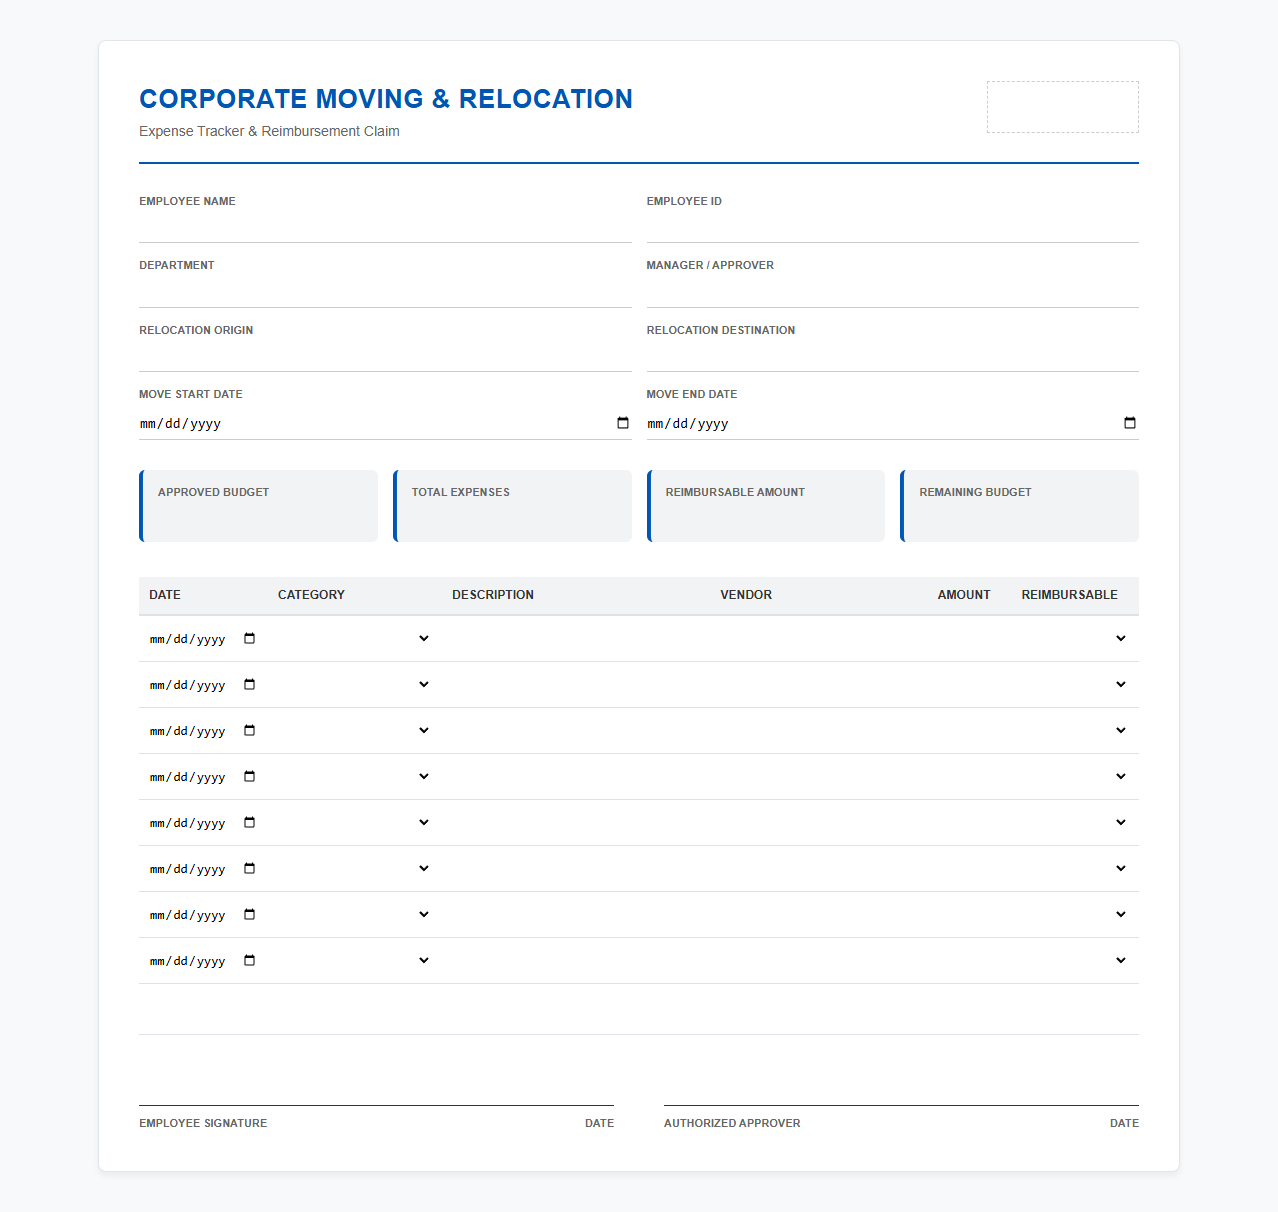Open Reimbursable dropdown in third expense row
This screenshot has height=1212, width=1278.
coord(1074,730)
